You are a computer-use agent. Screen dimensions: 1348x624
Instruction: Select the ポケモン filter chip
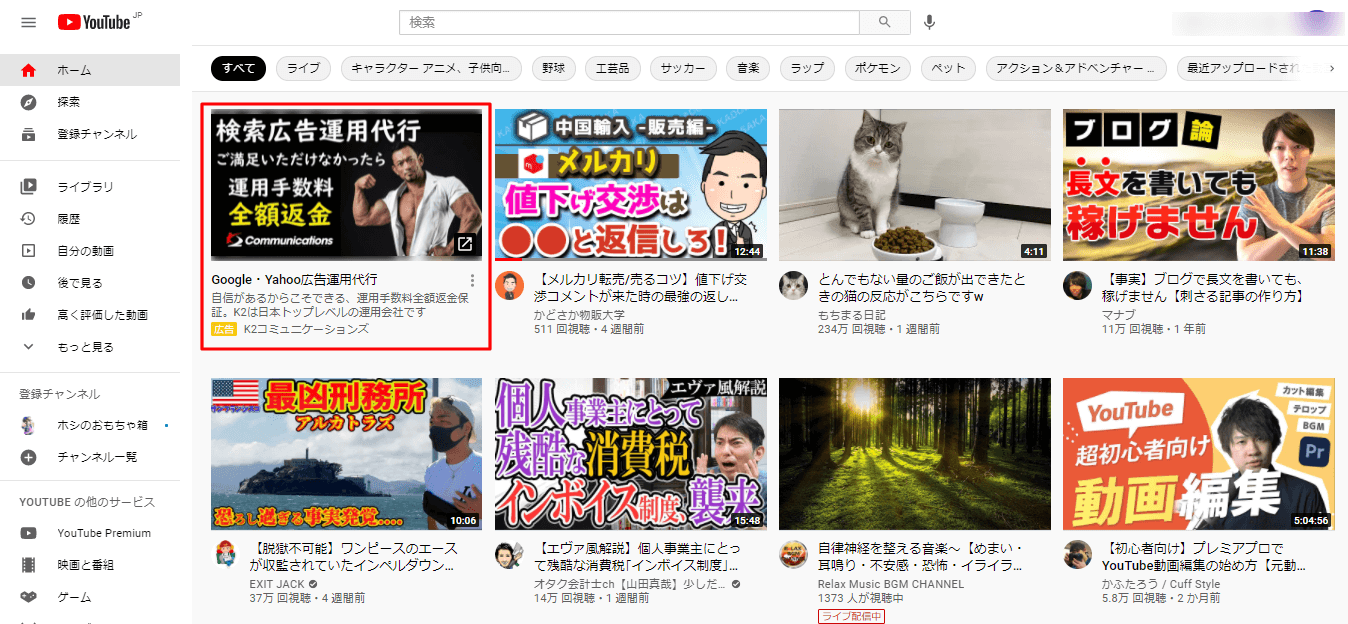[x=878, y=68]
